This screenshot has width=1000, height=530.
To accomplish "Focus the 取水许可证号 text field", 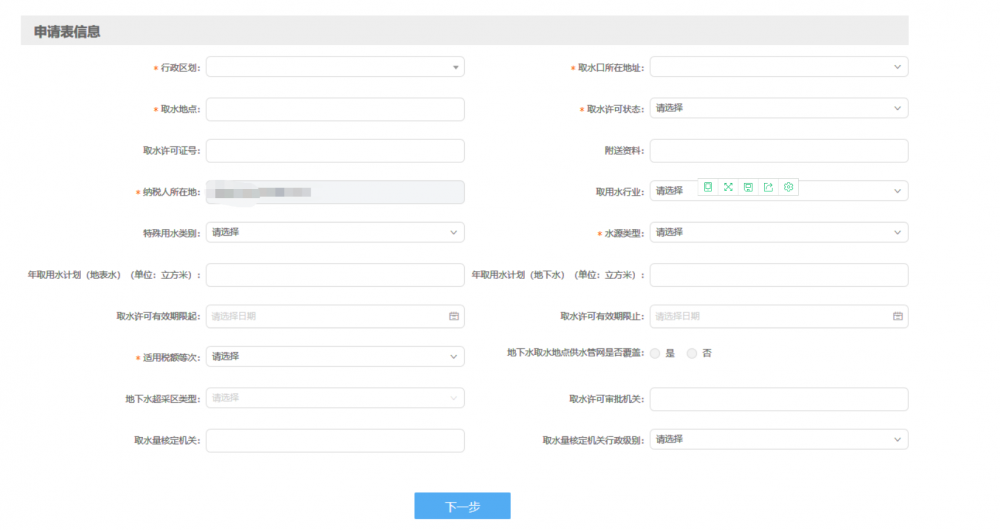I will (335, 150).
